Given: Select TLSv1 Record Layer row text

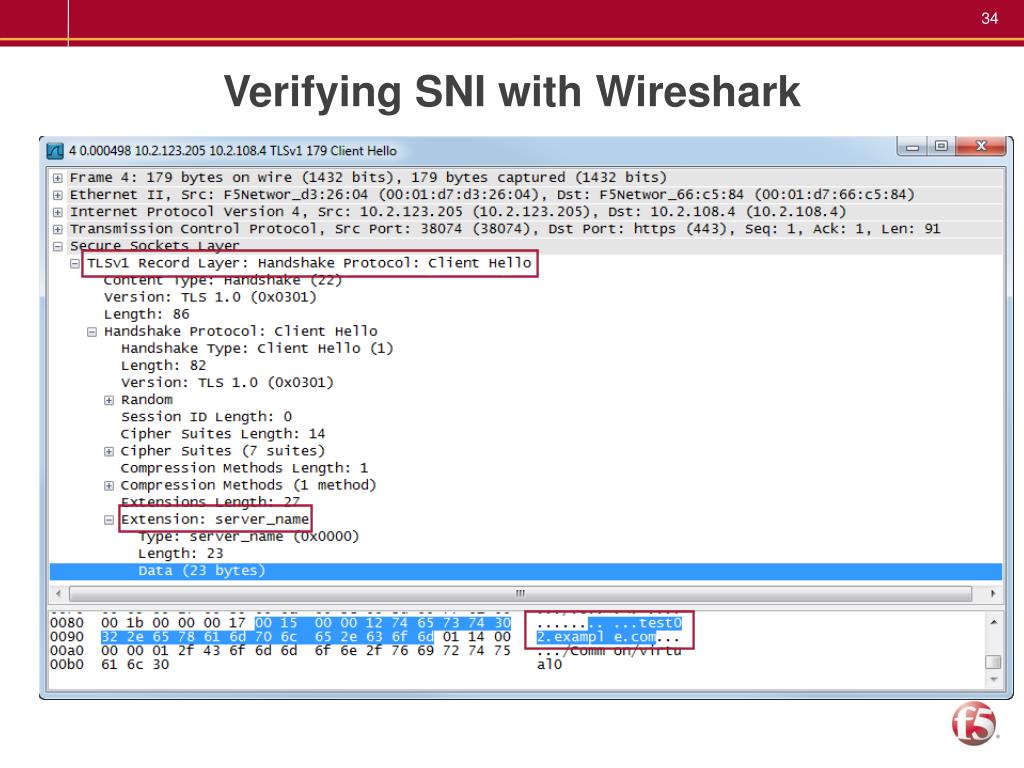Looking at the screenshot, I should (x=310, y=263).
